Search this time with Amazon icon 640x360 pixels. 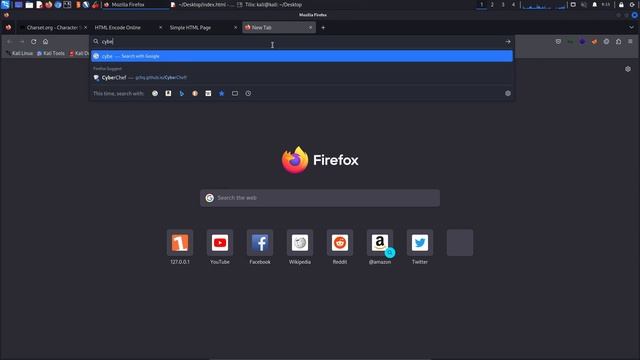(168, 93)
